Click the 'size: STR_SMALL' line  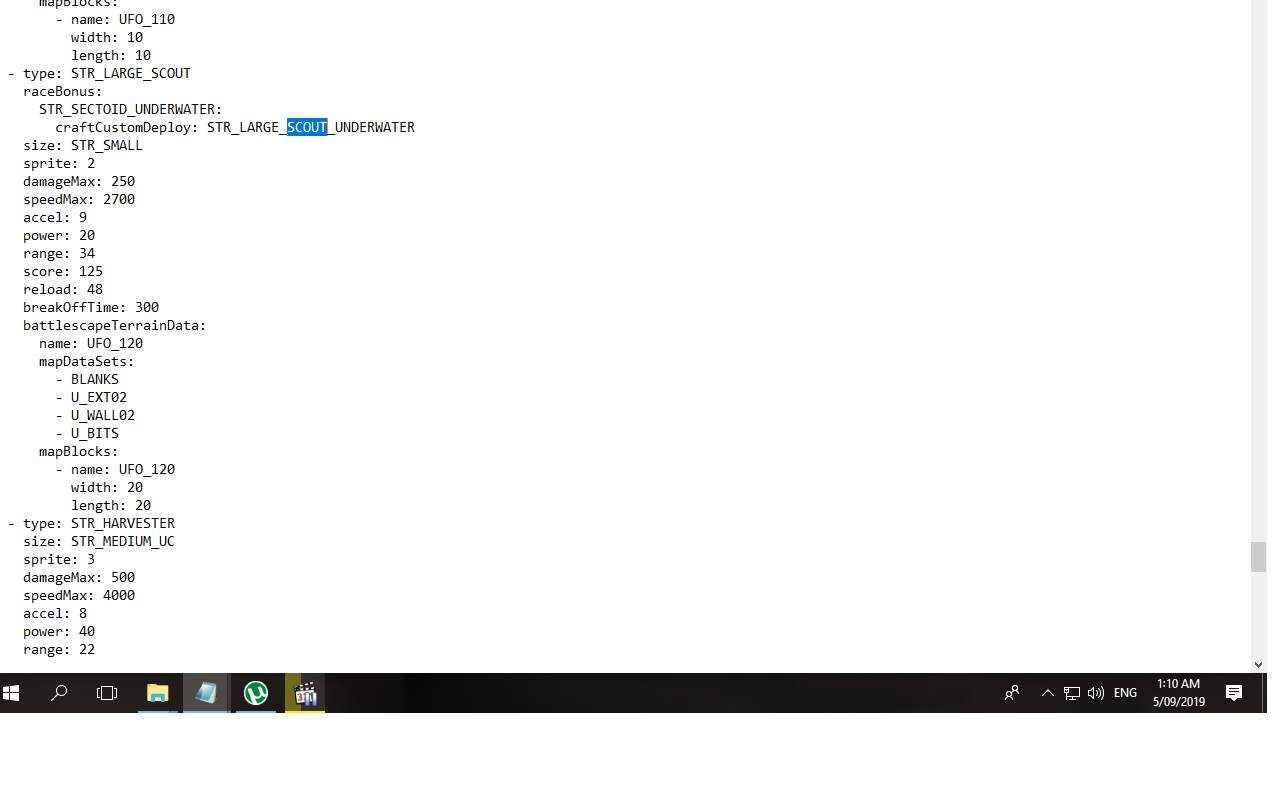point(83,145)
